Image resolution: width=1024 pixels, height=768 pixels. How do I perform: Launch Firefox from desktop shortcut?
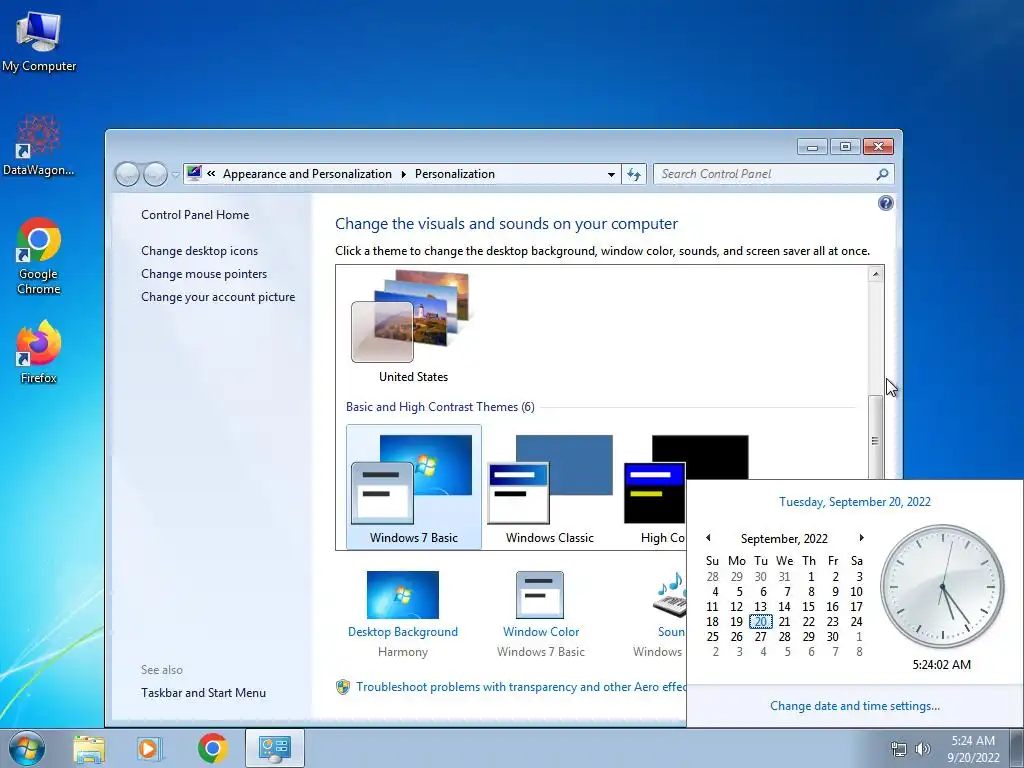point(39,351)
